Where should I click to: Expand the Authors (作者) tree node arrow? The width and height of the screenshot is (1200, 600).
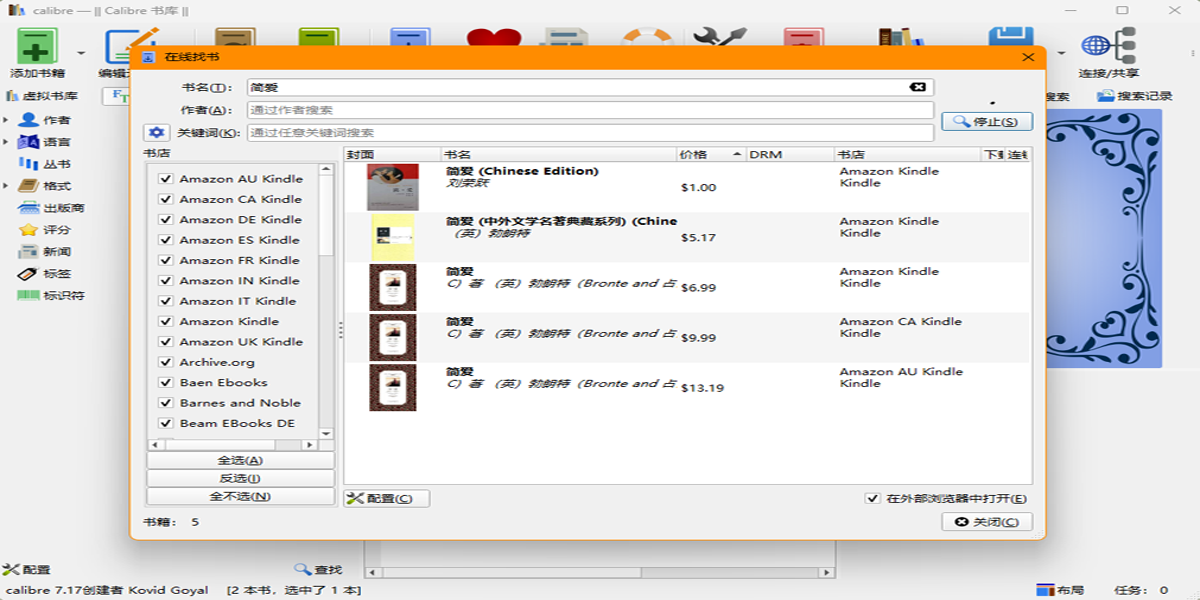click(6, 120)
